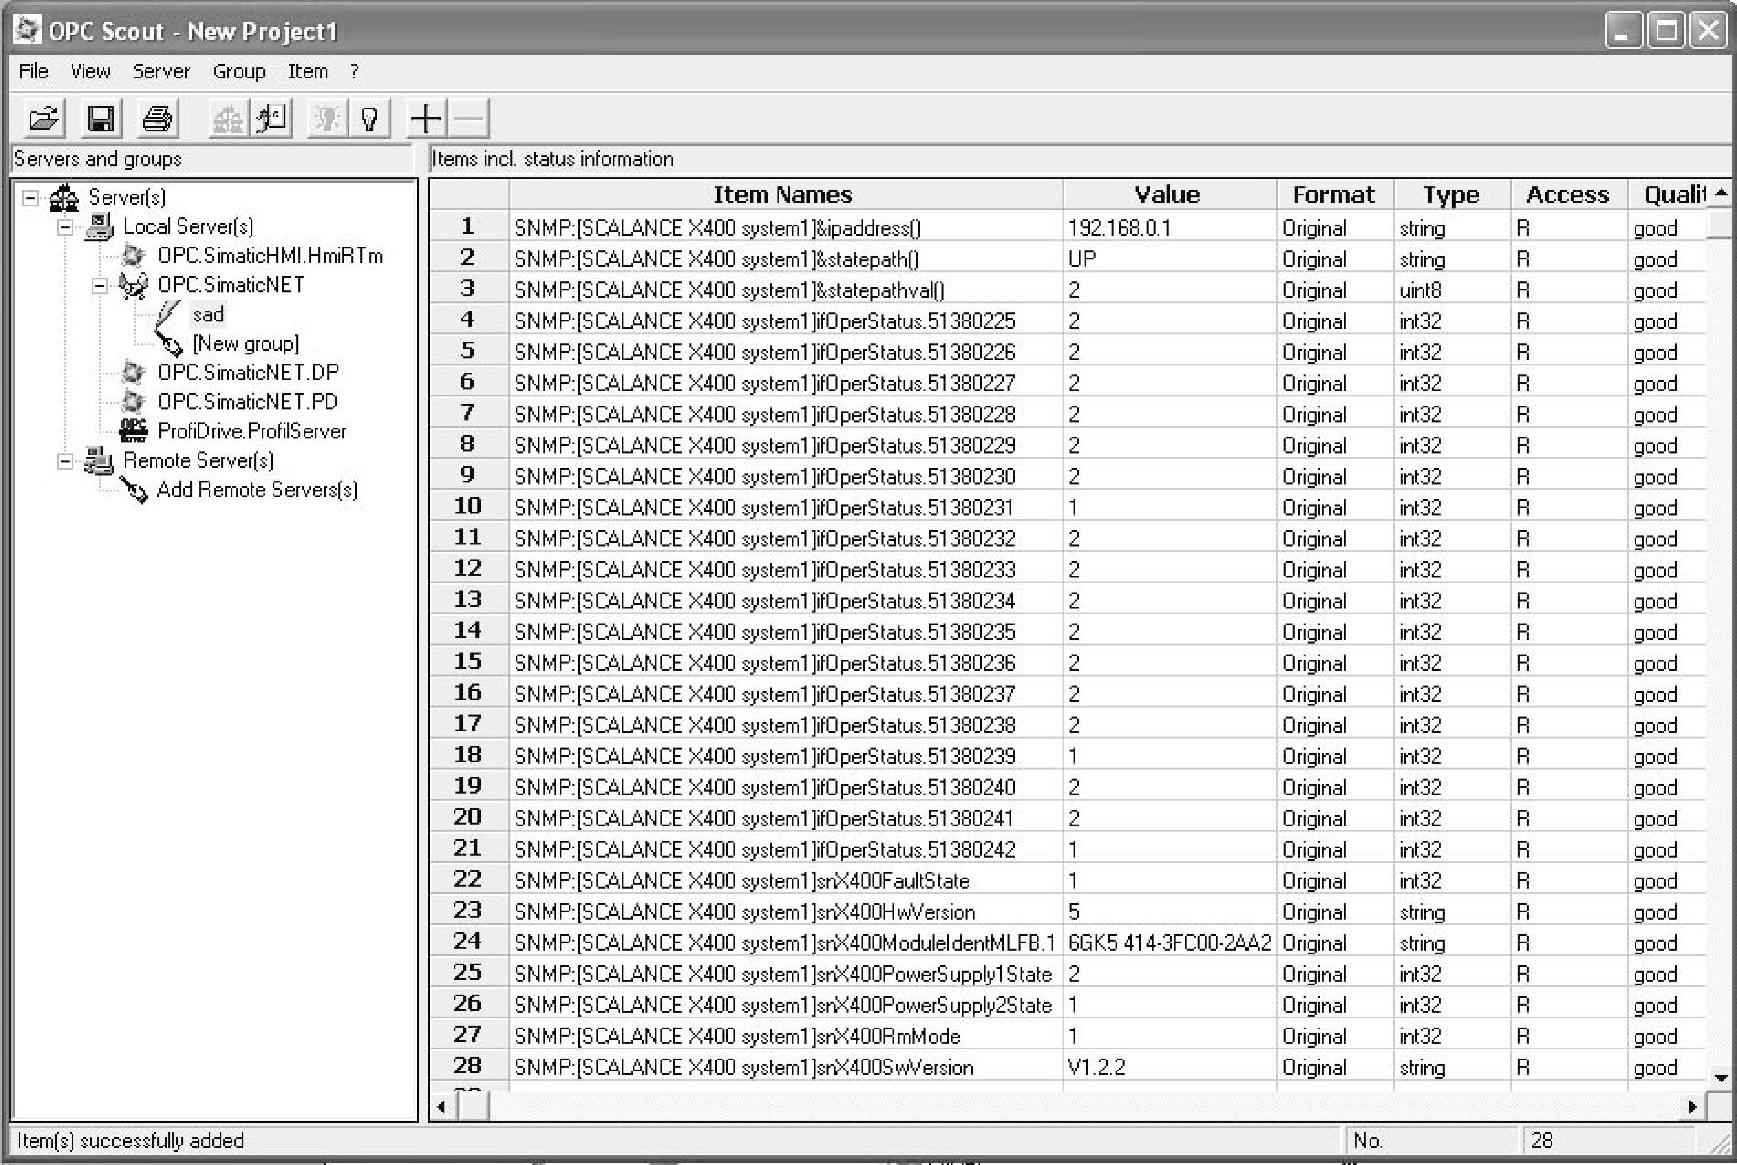Image resolution: width=1737 pixels, height=1165 pixels.
Task: Click the uint8 type cell
Action: coord(1452,290)
